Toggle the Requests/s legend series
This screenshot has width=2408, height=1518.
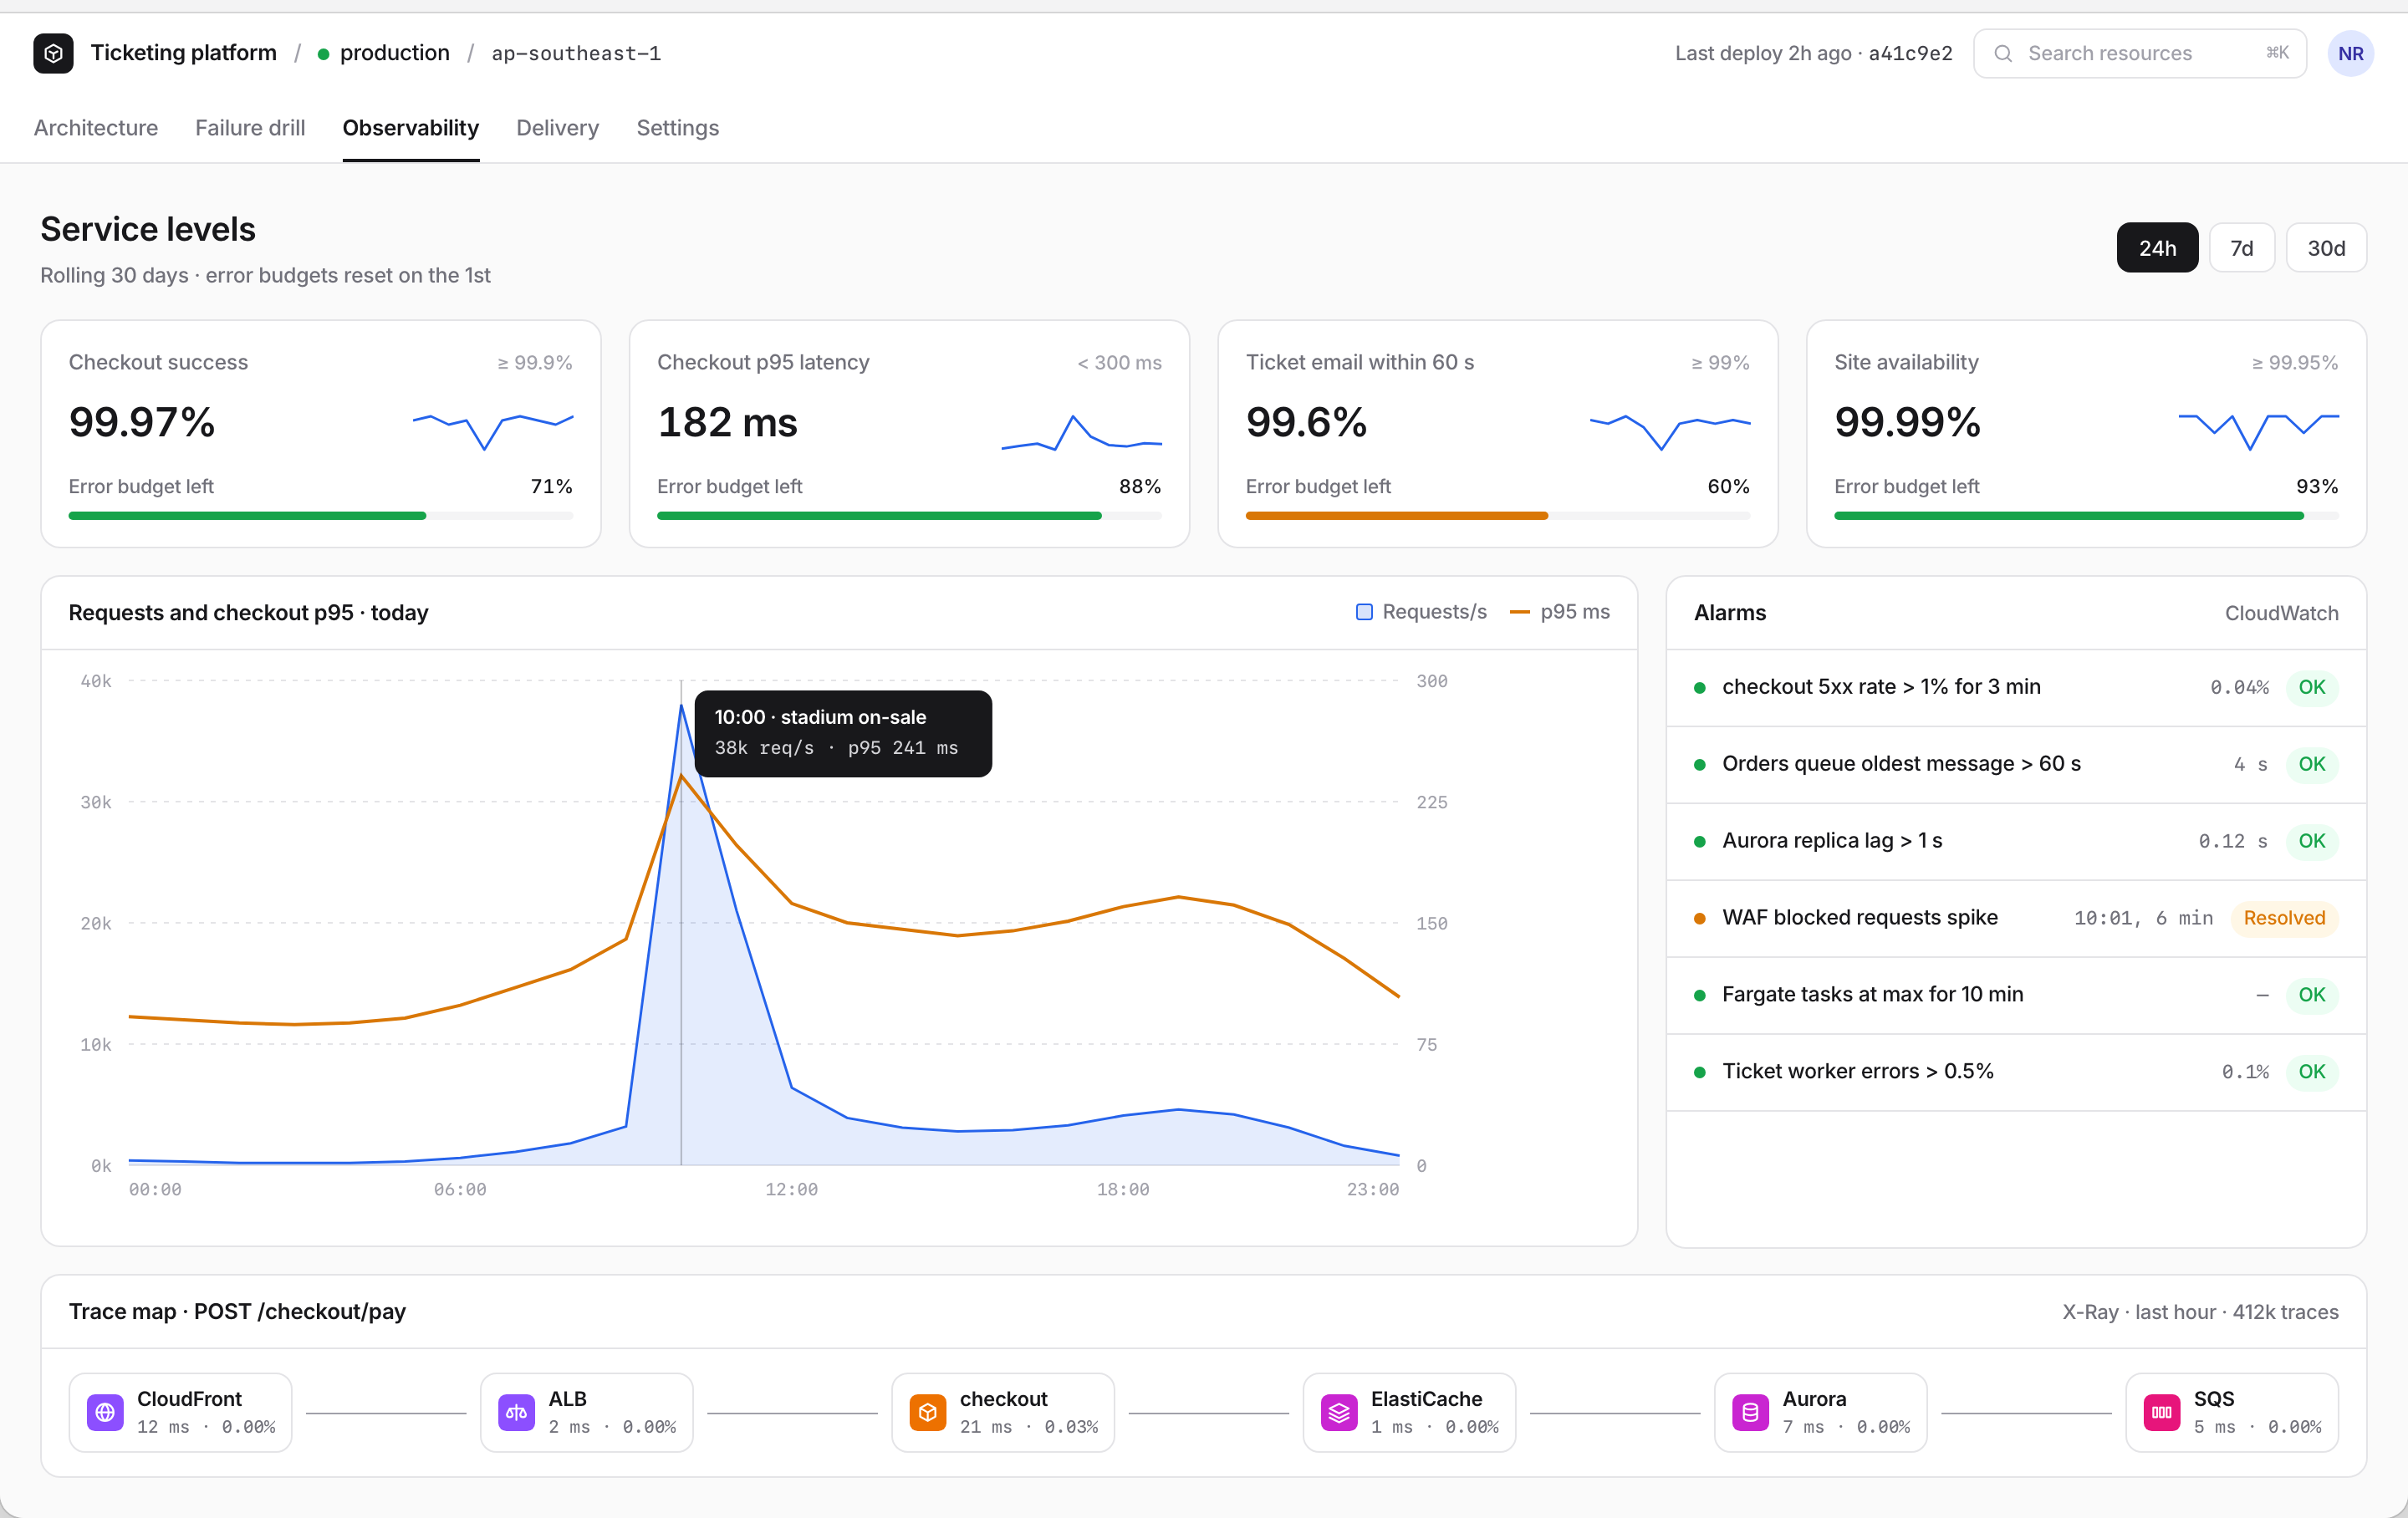click(1421, 612)
